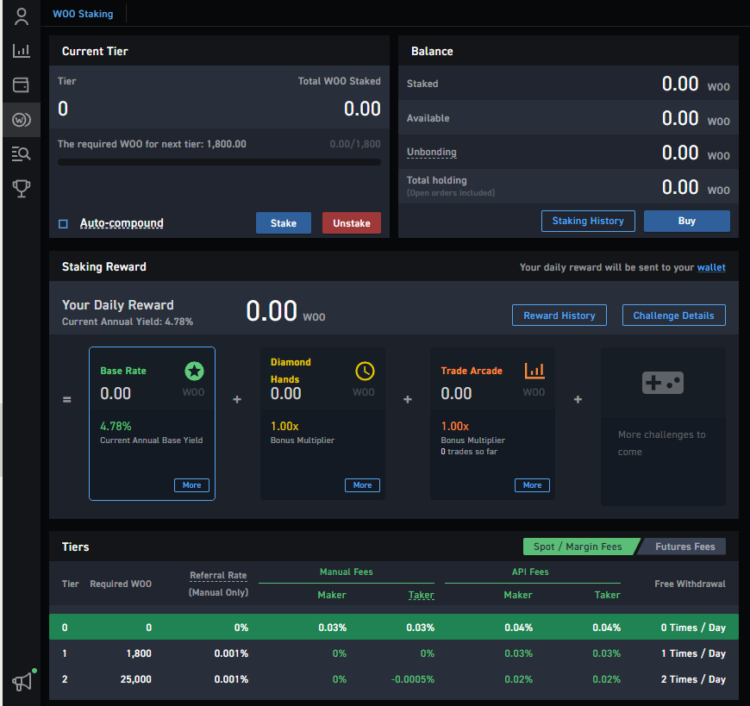The height and width of the screenshot is (706, 750).
Task: Switch to the Futures Fees toggle
Action: tap(685, 547)
